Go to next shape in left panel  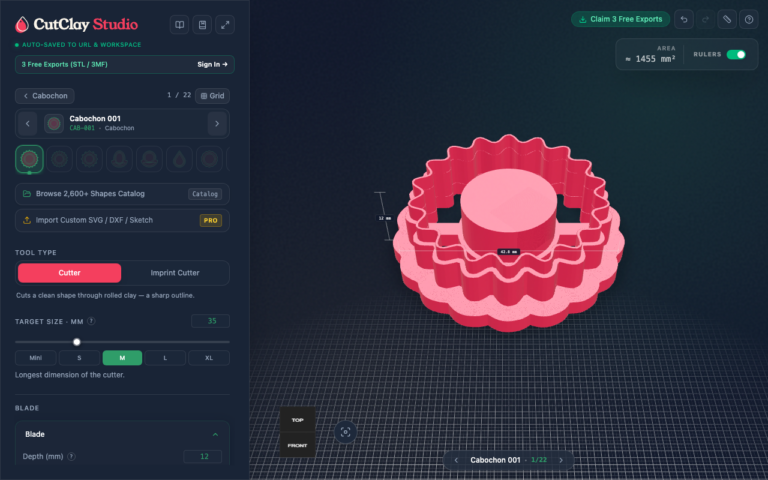click(217, 124)
